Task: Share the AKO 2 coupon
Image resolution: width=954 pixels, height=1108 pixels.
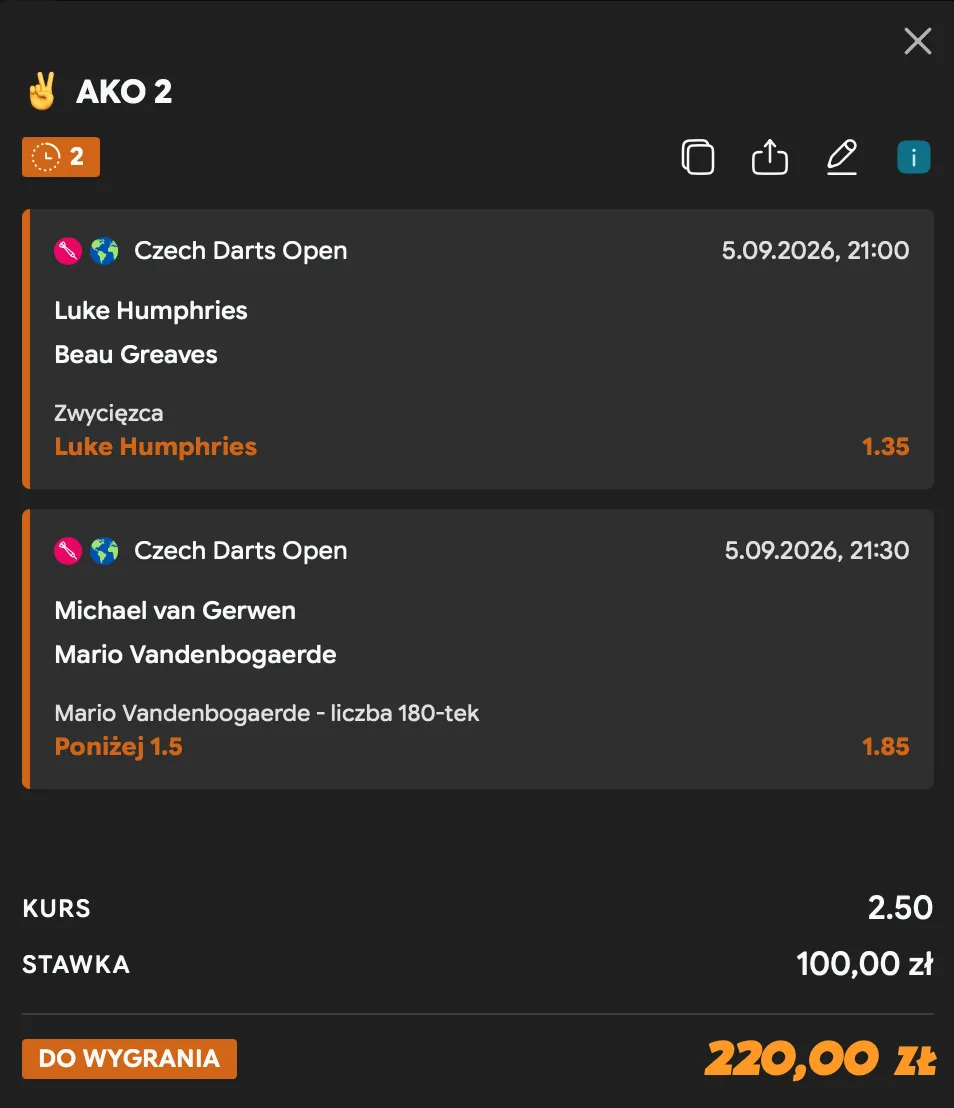Action: point(770,157)
